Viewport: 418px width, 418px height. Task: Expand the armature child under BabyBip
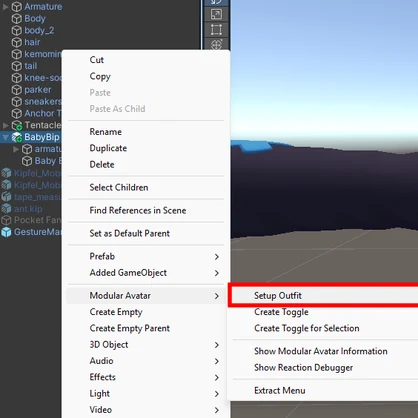click(x=16, y=149)
